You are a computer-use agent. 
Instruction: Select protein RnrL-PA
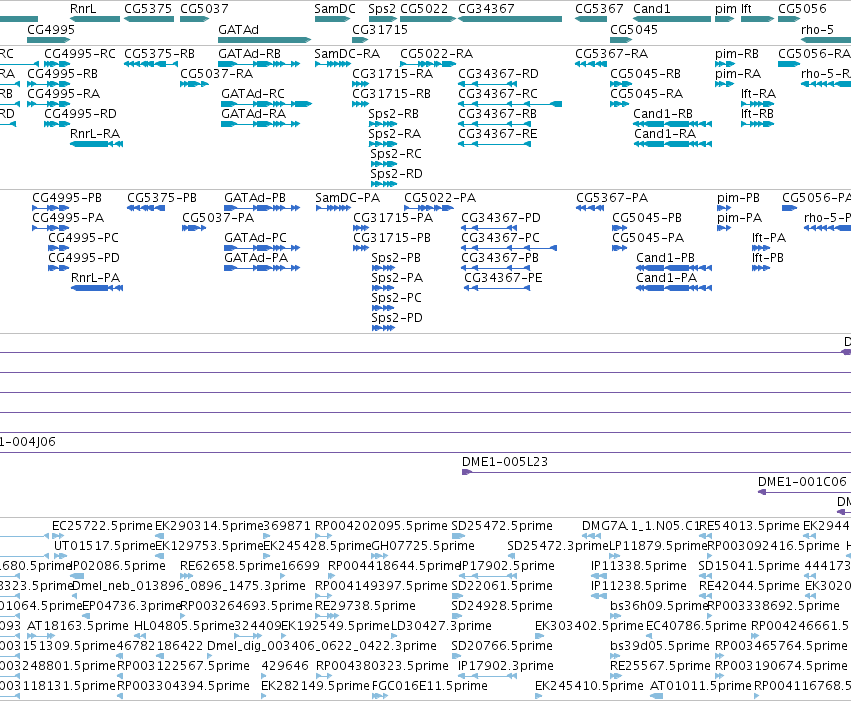(x=96, y=278)
